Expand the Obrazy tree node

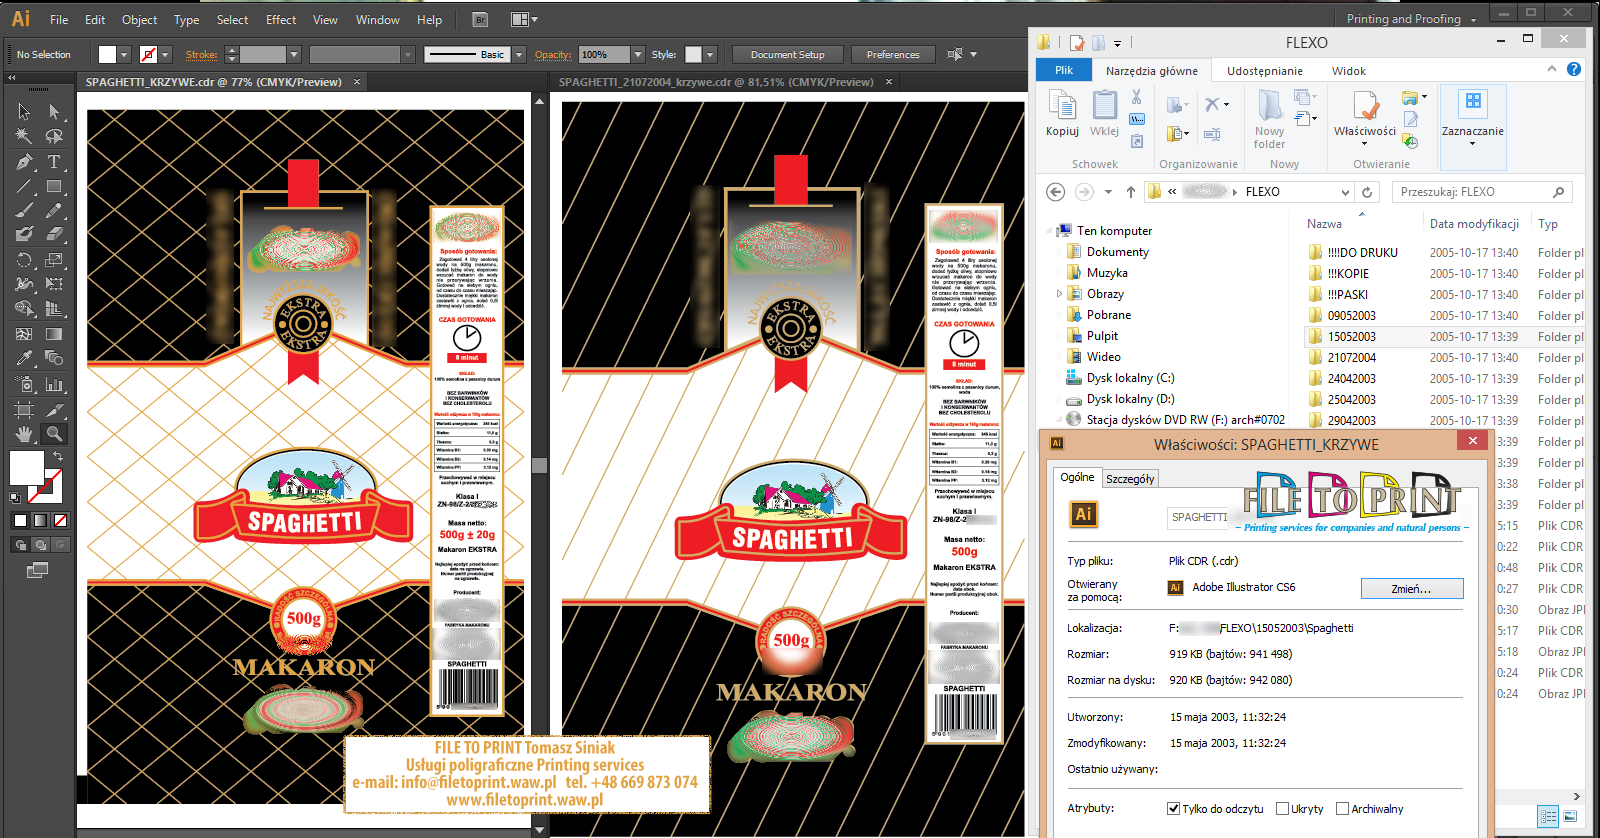[1059, 294]
